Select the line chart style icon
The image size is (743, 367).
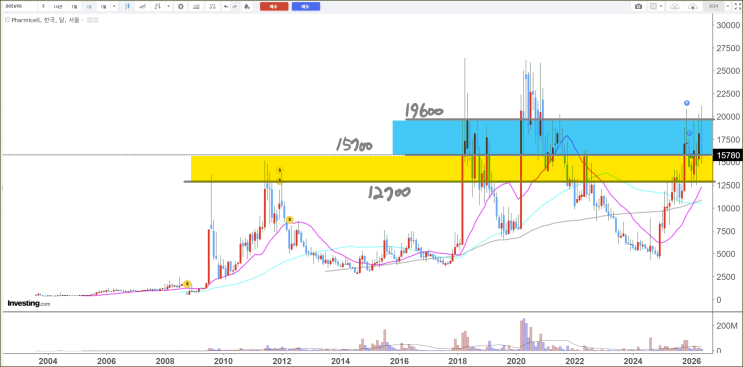142,6
